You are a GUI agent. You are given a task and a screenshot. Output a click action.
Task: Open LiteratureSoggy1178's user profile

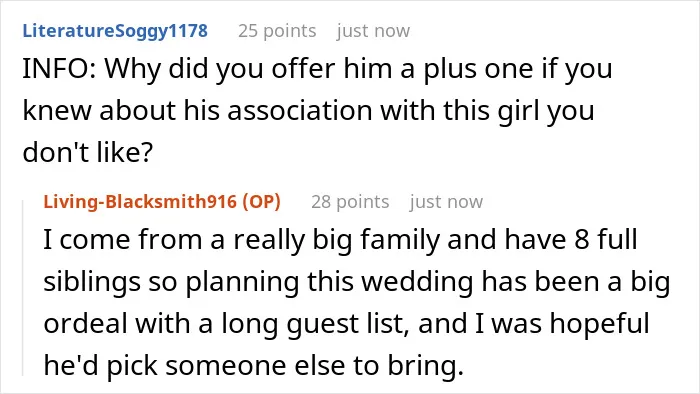pyautogui.click(x=115, y=31)
